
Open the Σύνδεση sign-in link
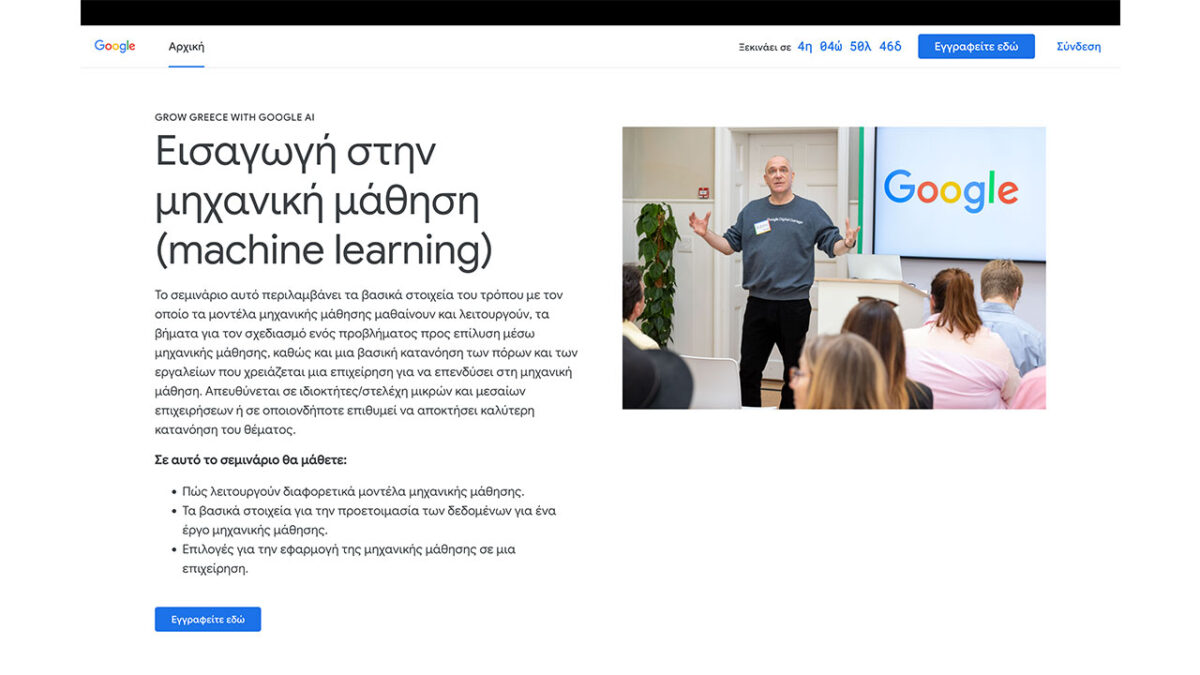1079,47
